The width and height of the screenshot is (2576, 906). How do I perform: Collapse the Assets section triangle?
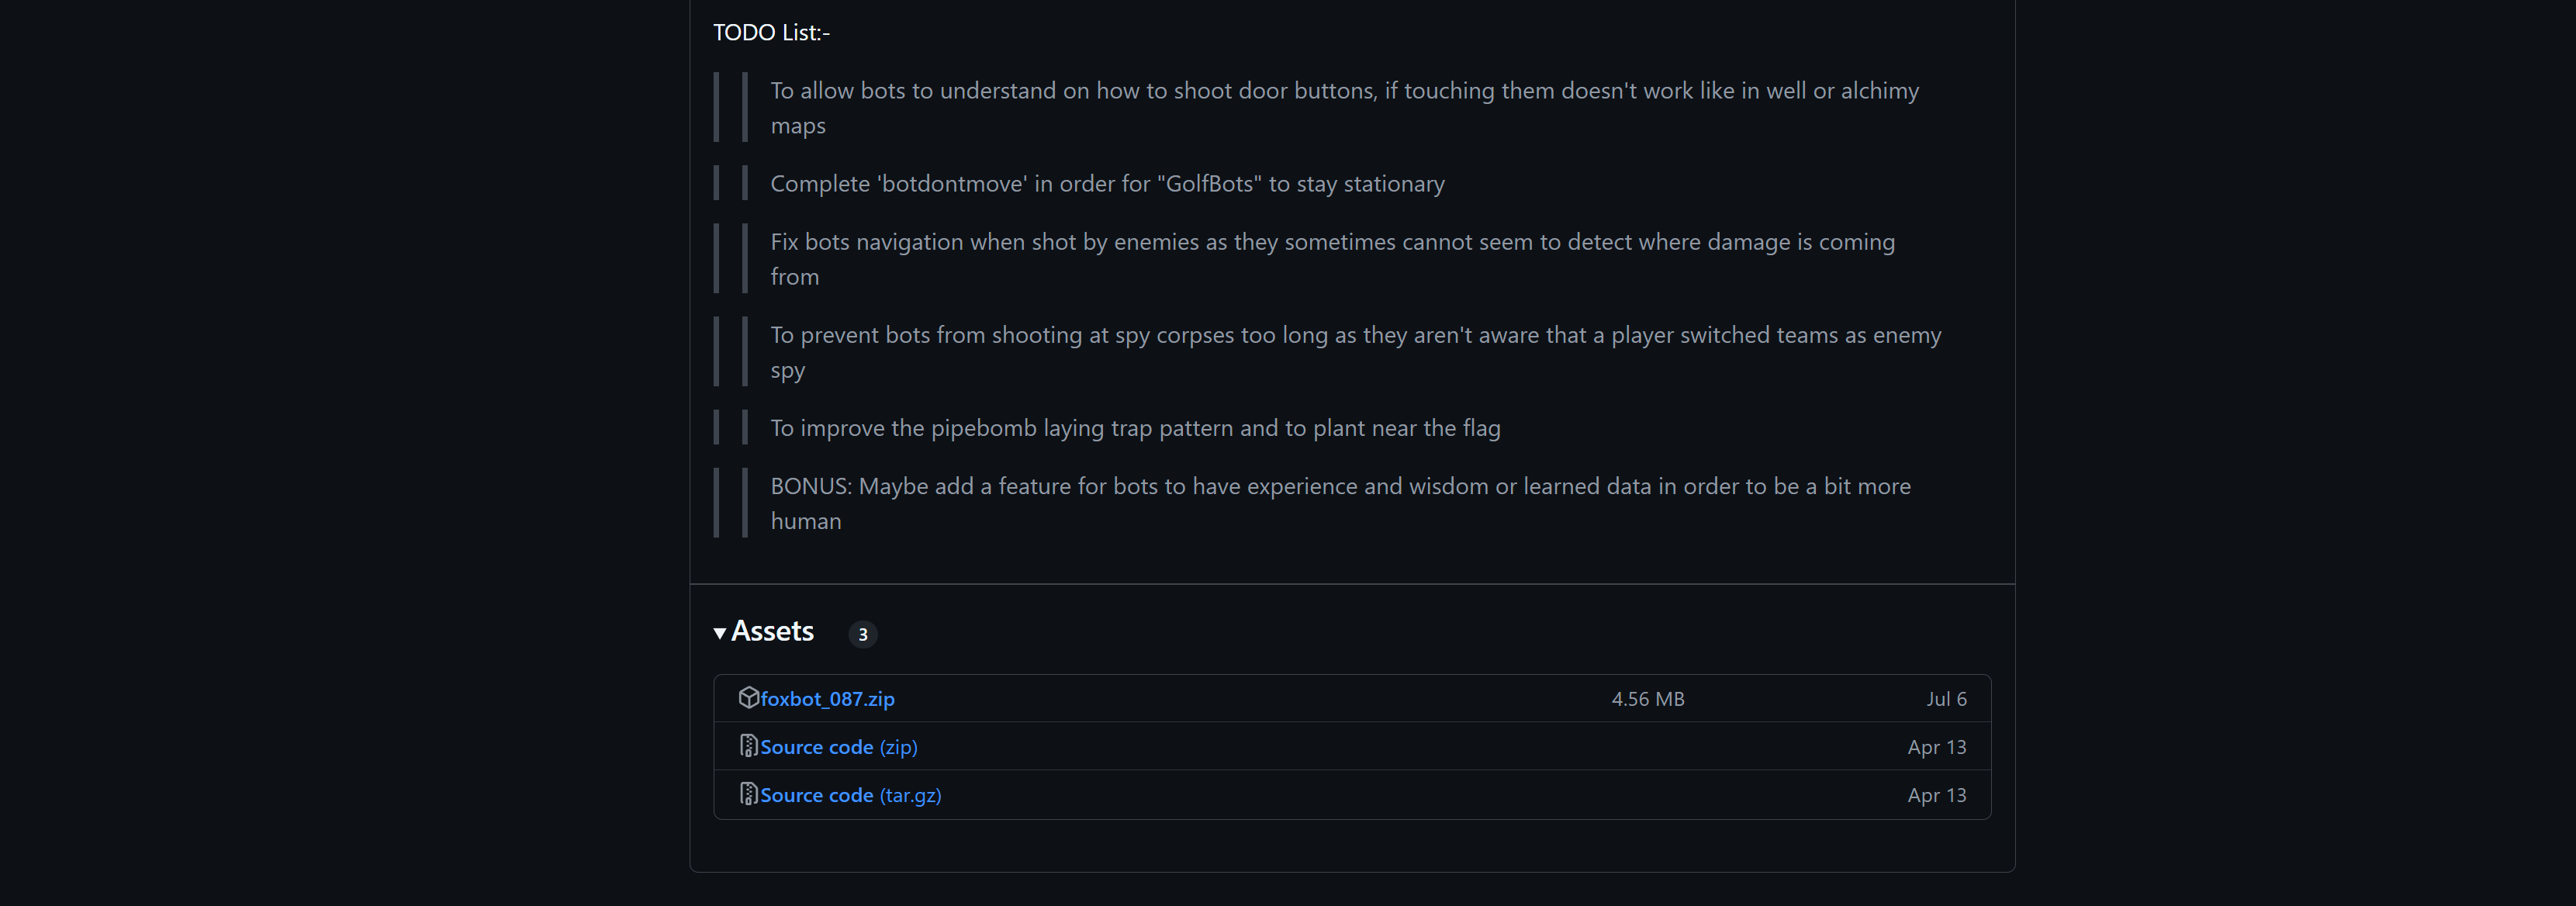click(720, 633)
